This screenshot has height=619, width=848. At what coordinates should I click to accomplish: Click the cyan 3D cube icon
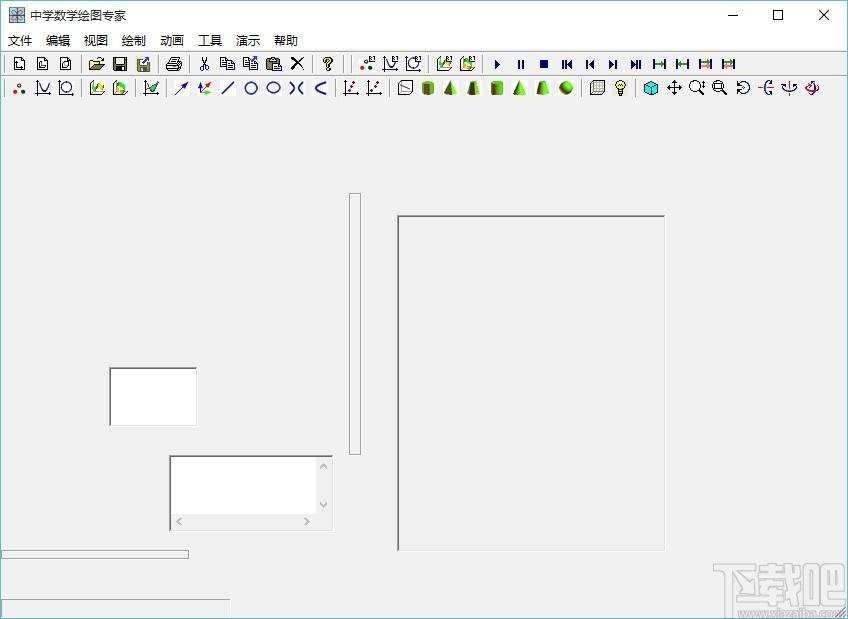coord(651,88)
